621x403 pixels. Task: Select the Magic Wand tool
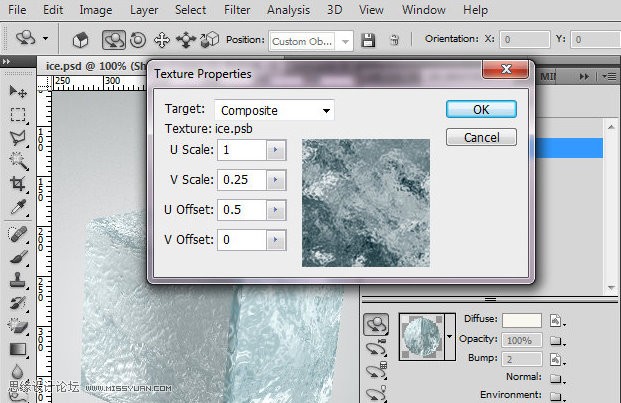(18, 161)
